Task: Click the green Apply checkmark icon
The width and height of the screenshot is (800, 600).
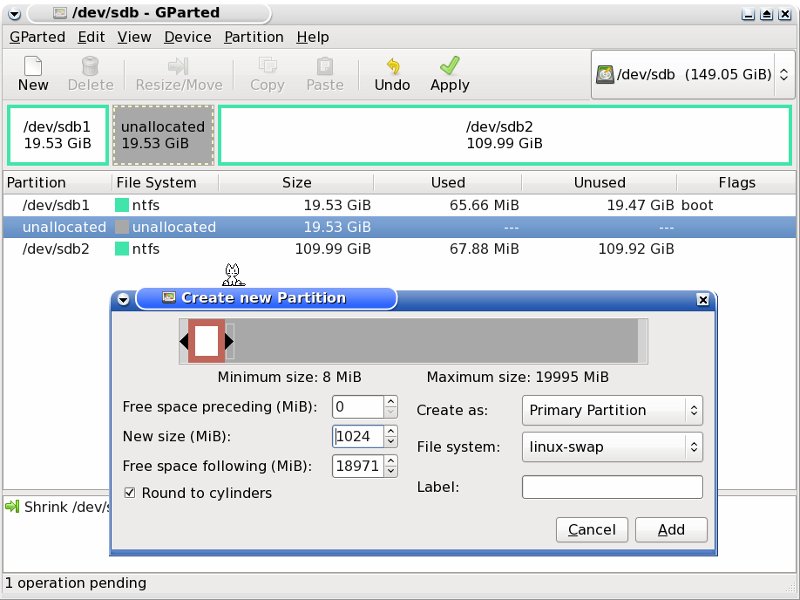Action: [x=449, y=66]
